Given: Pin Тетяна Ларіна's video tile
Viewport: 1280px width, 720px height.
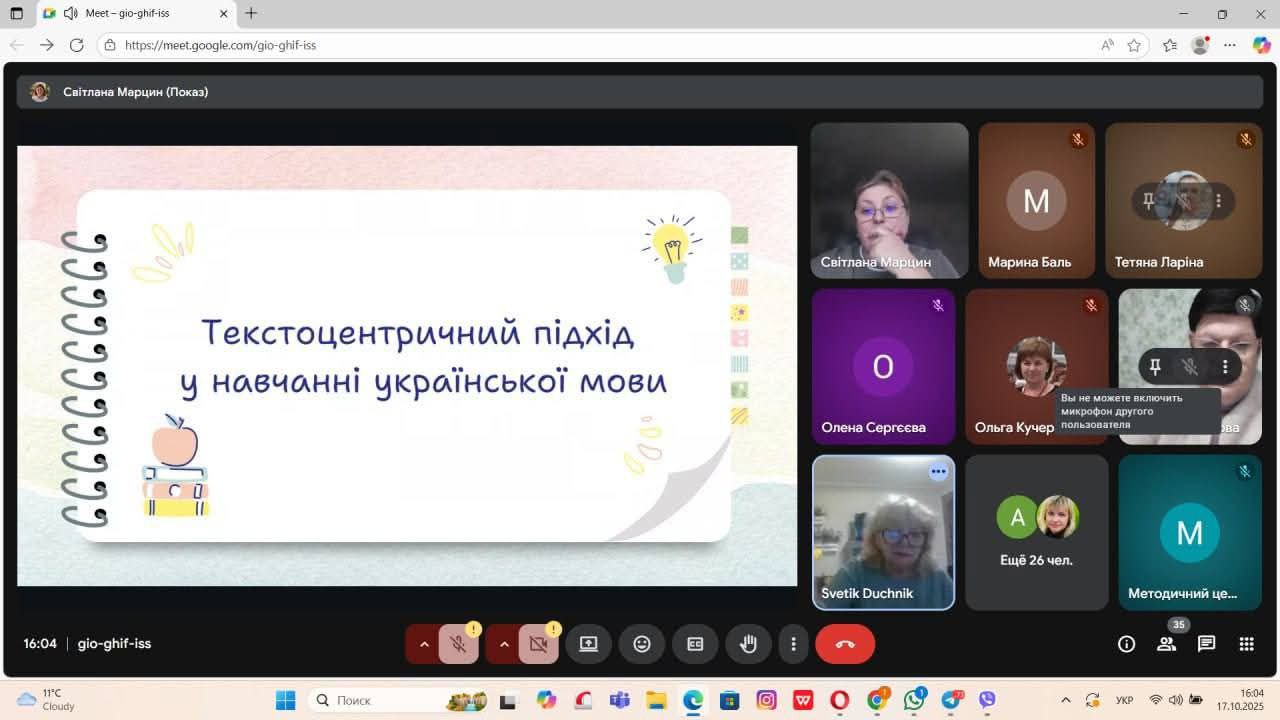Looking at the screenshot, I should (1148, 201).
